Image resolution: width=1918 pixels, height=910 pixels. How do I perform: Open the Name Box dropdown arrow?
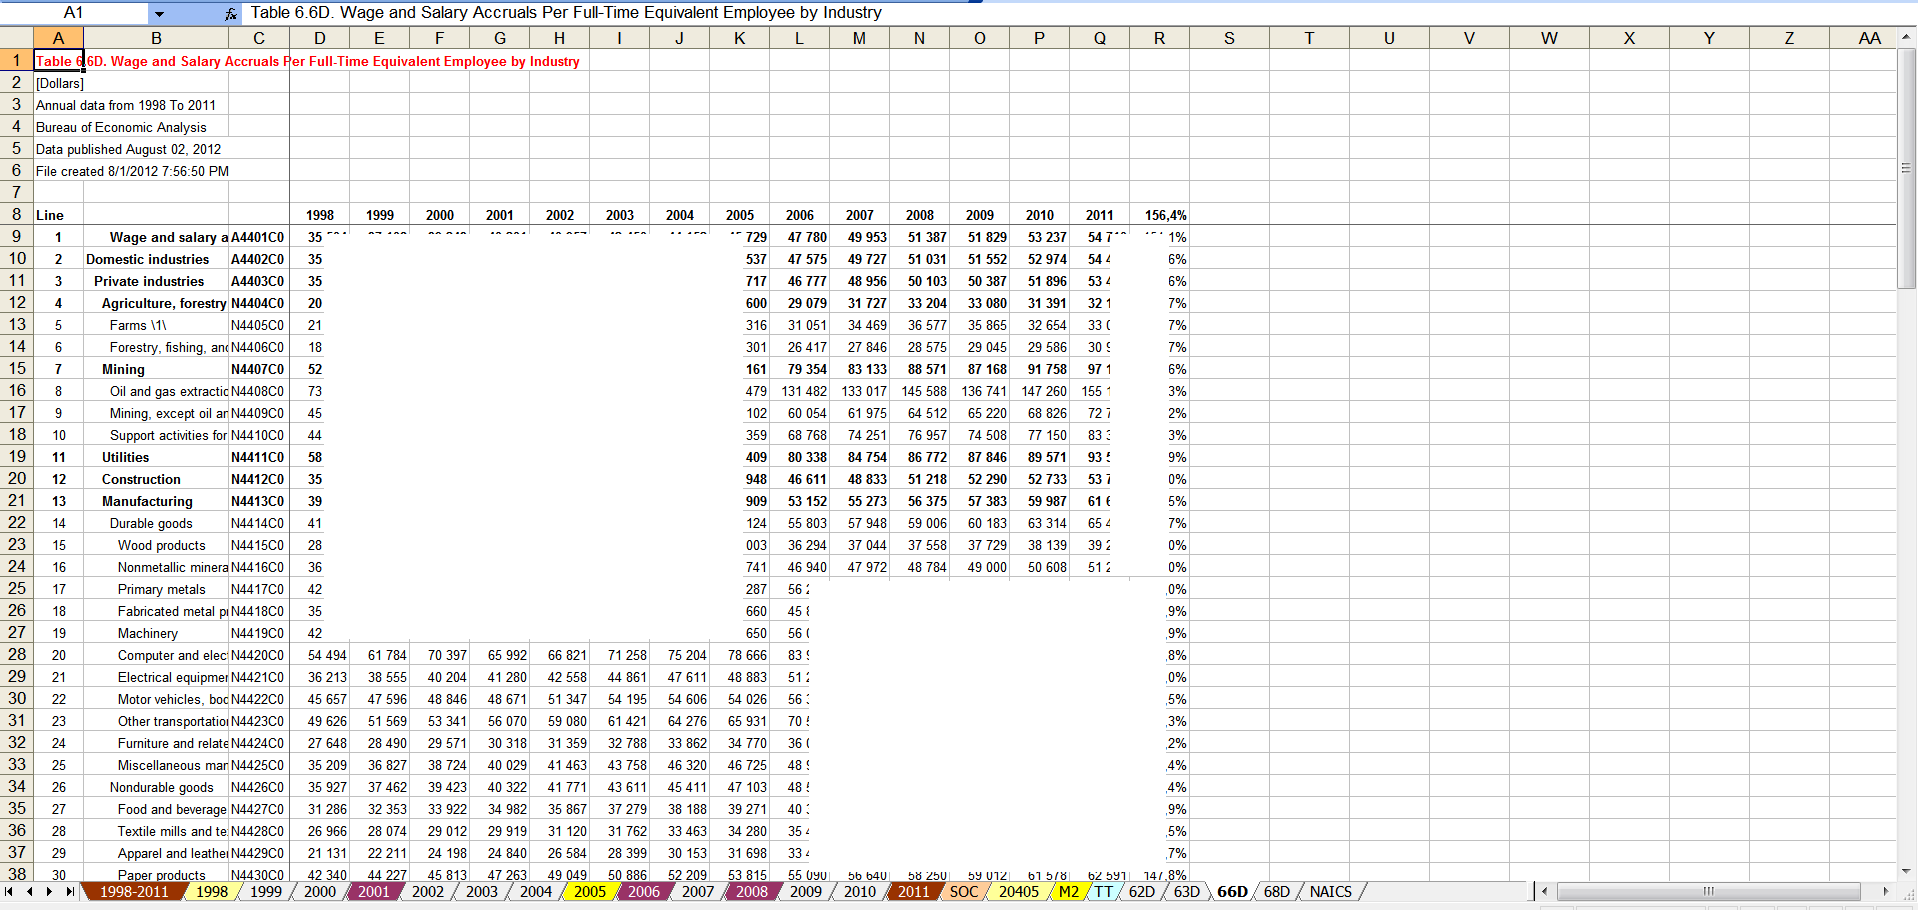pos(159,14)
